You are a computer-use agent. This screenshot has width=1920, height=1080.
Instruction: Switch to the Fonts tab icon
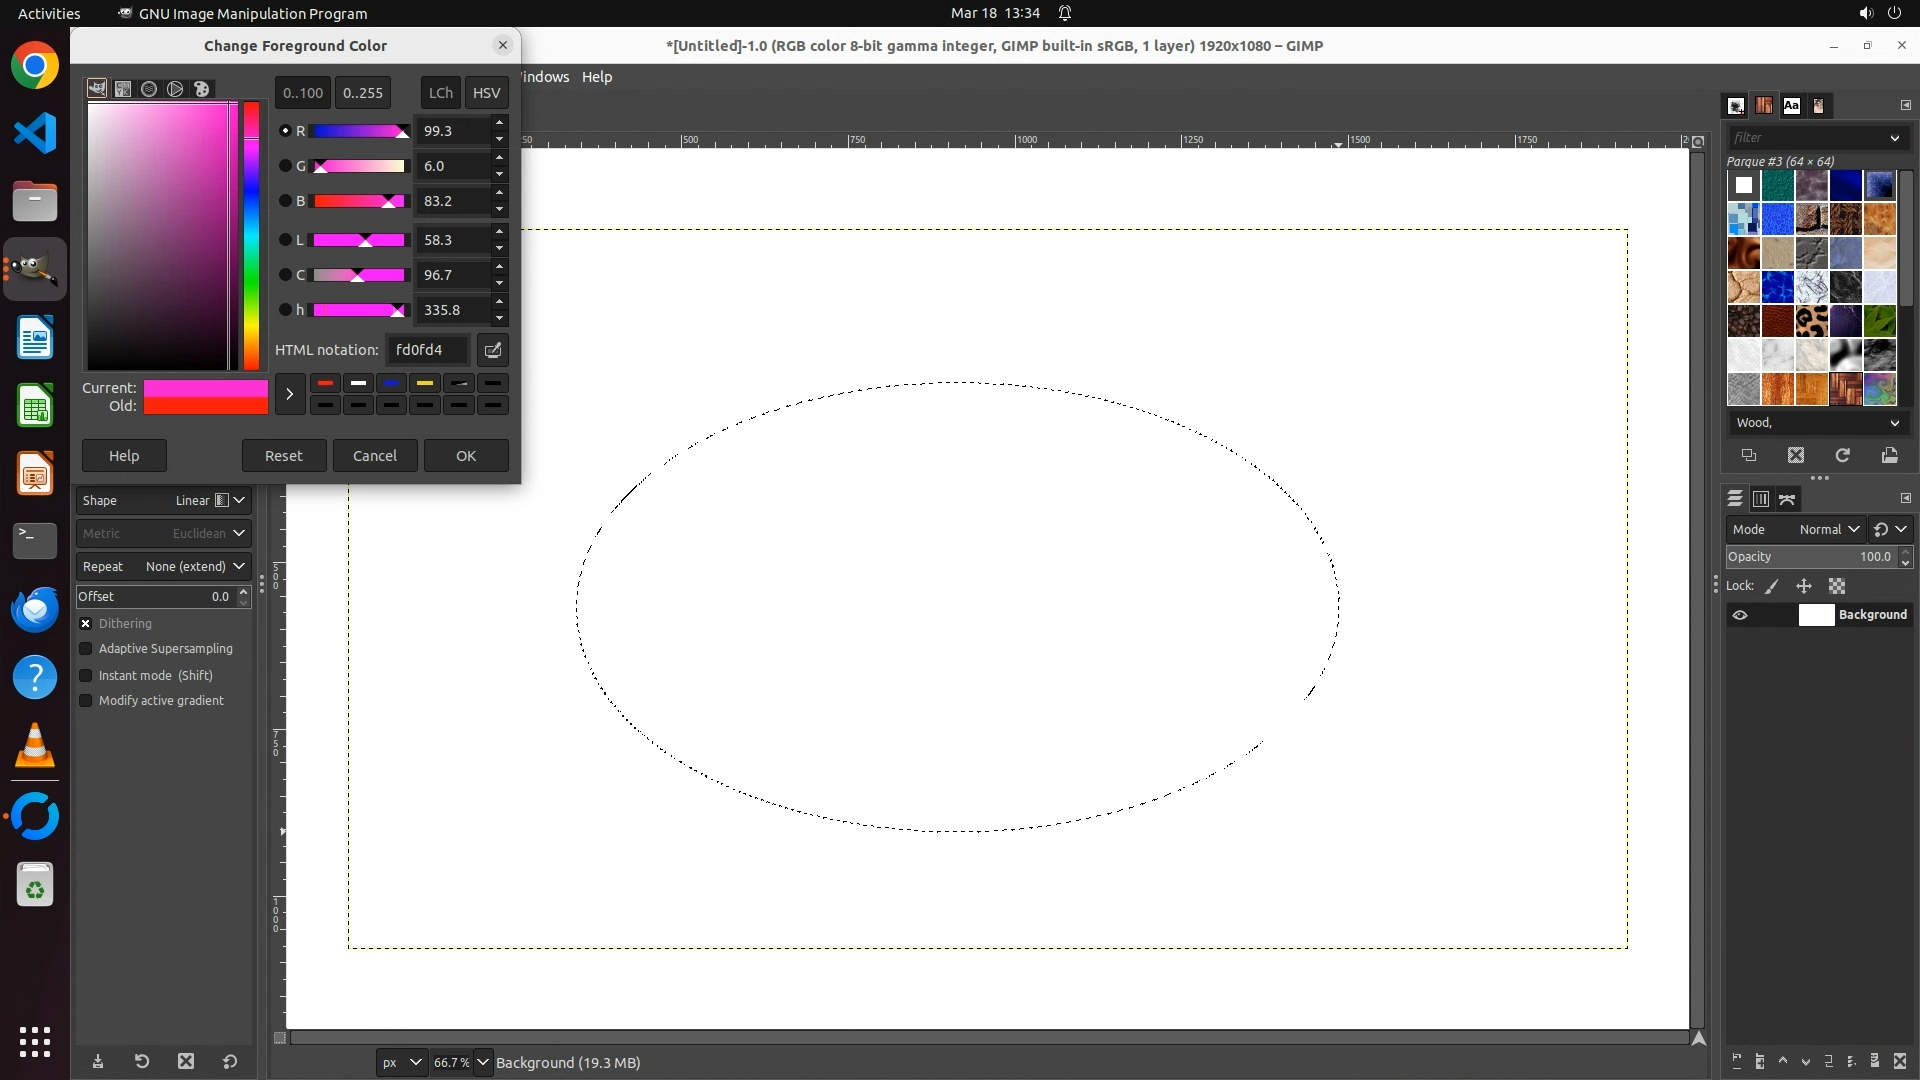(1791, 106)
